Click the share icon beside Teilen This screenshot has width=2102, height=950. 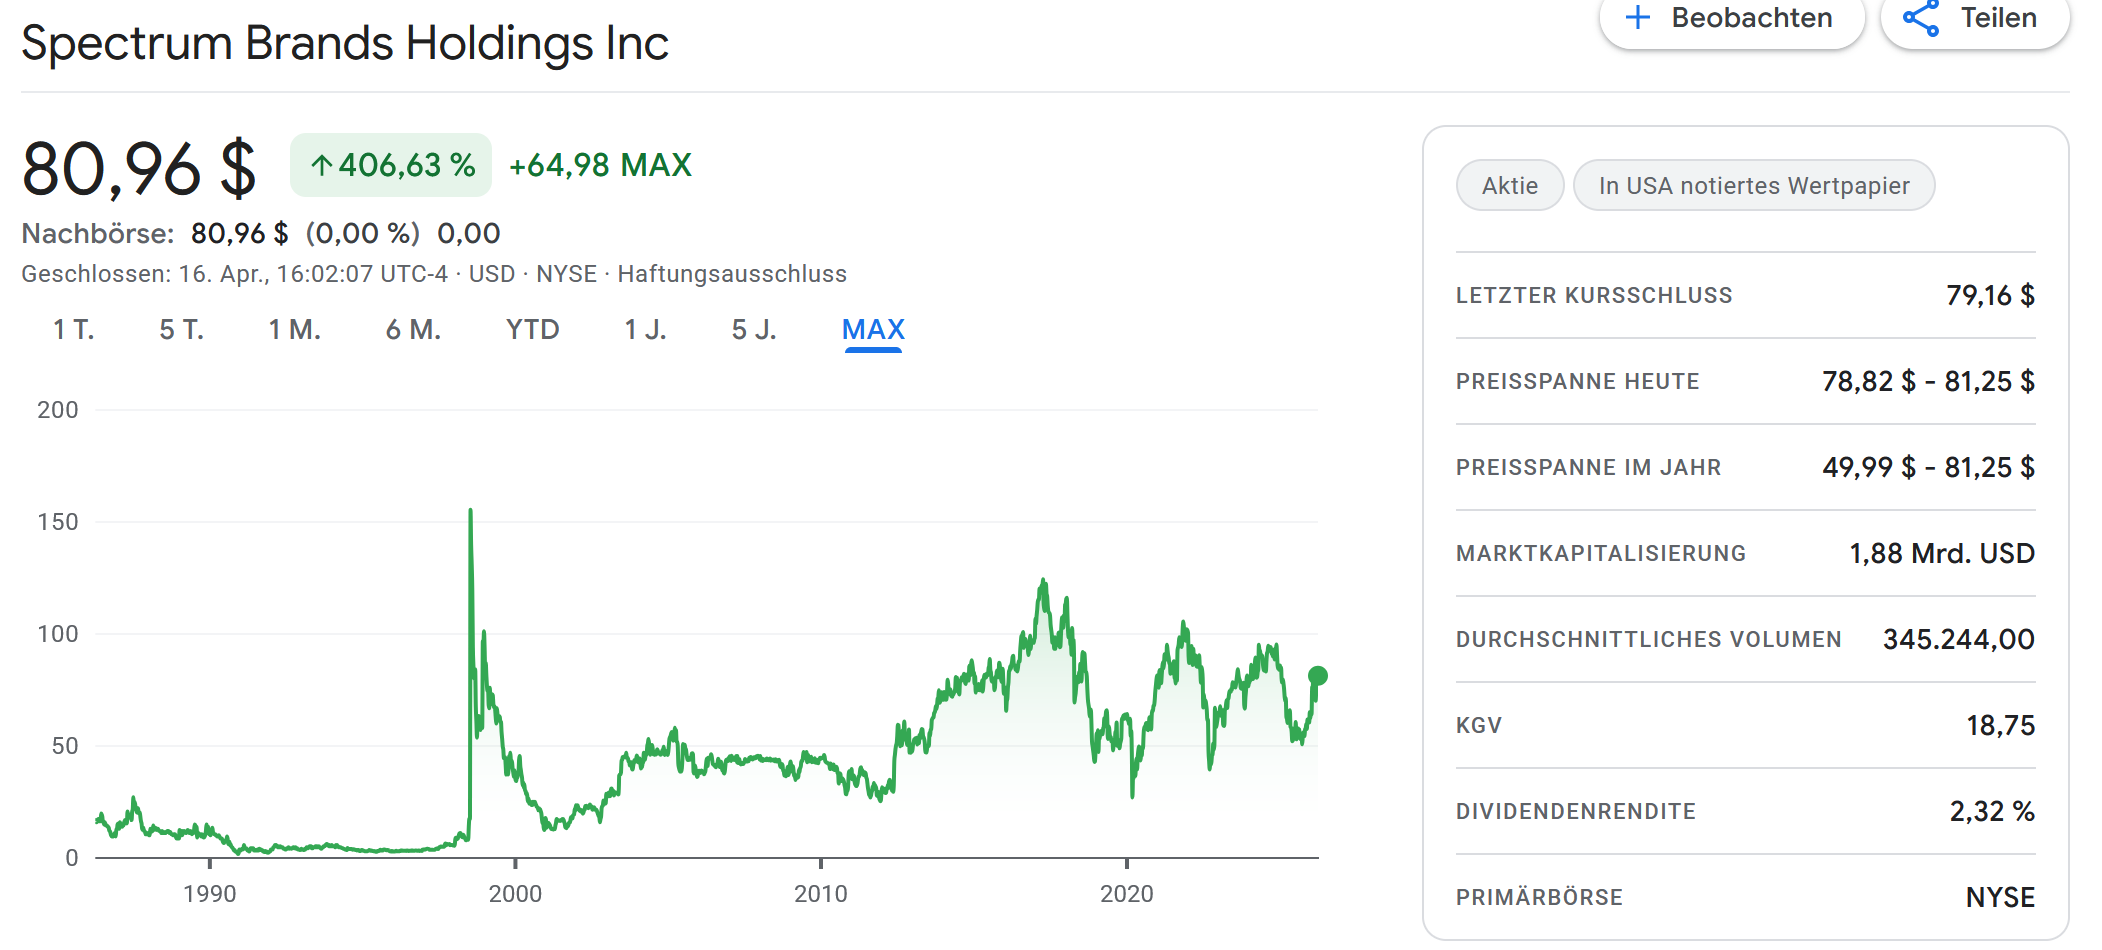[1920, 18]
